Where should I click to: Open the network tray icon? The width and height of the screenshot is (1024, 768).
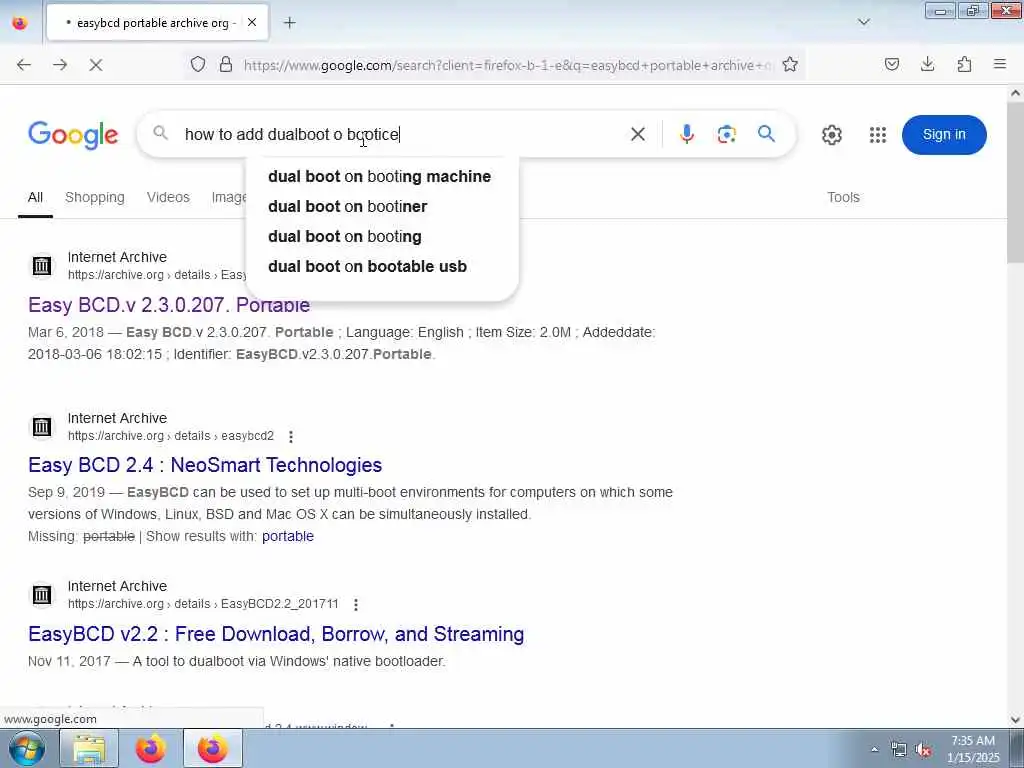pyautogui.click(x=899, y=750)
